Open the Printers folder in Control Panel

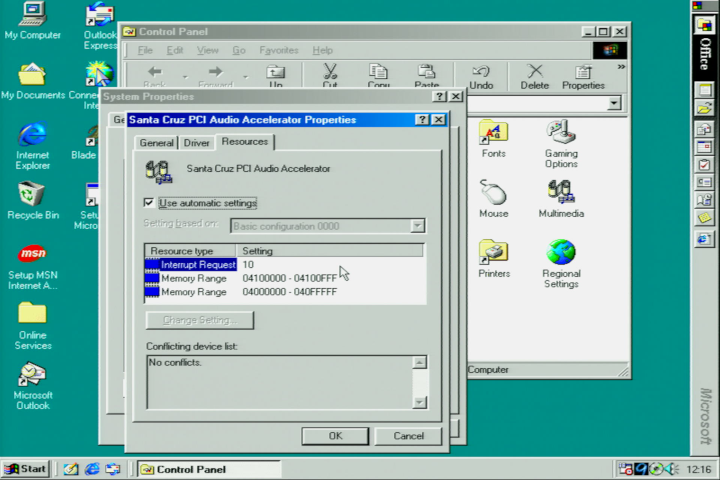click(x=494, y=258)
